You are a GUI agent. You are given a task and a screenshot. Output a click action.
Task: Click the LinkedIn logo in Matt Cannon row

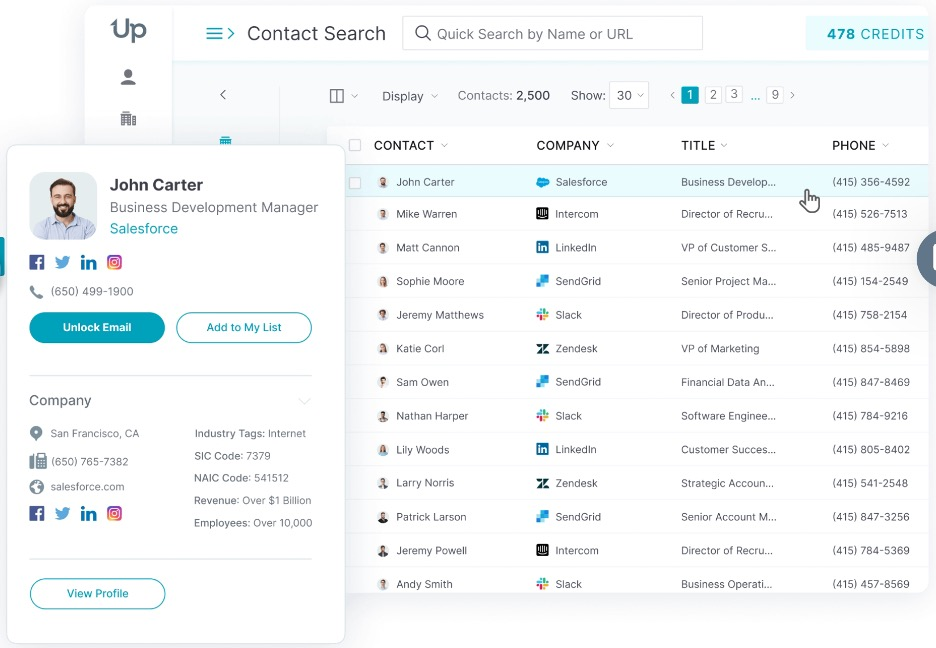542,247
